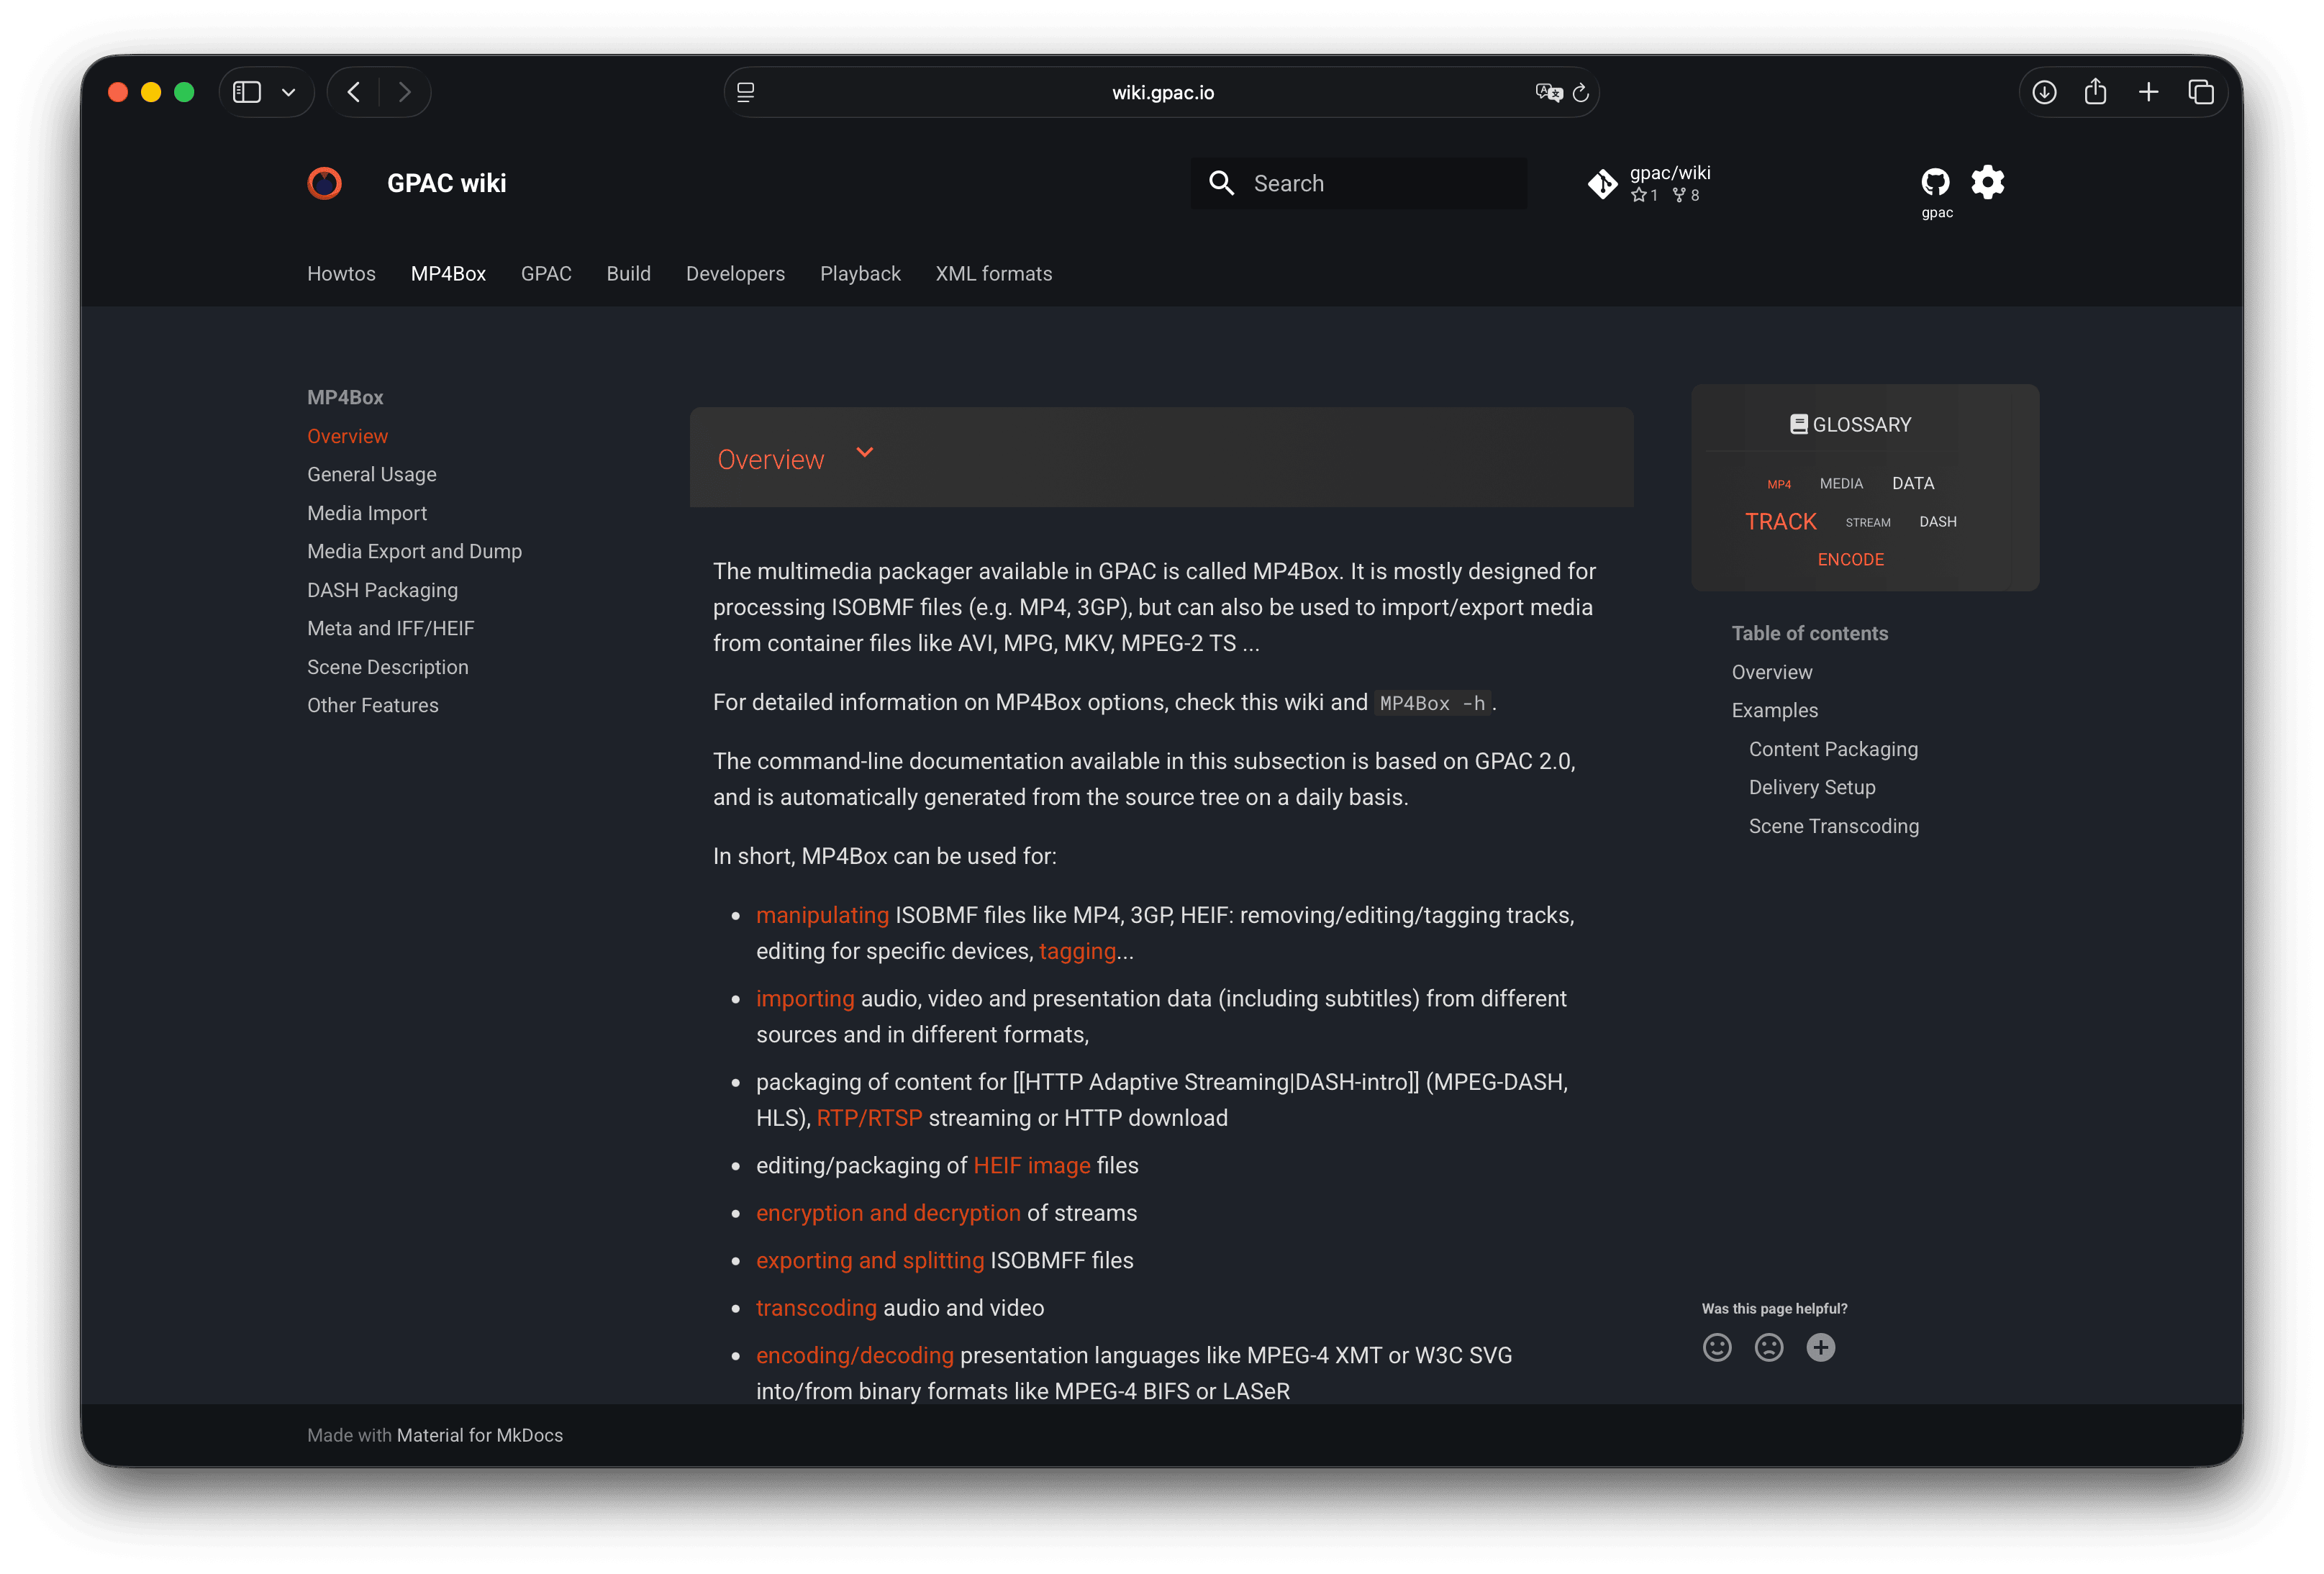Reload the page with the refresh icon
The width and height of the screenshot is (2324, 1574).
[1581, 92]
